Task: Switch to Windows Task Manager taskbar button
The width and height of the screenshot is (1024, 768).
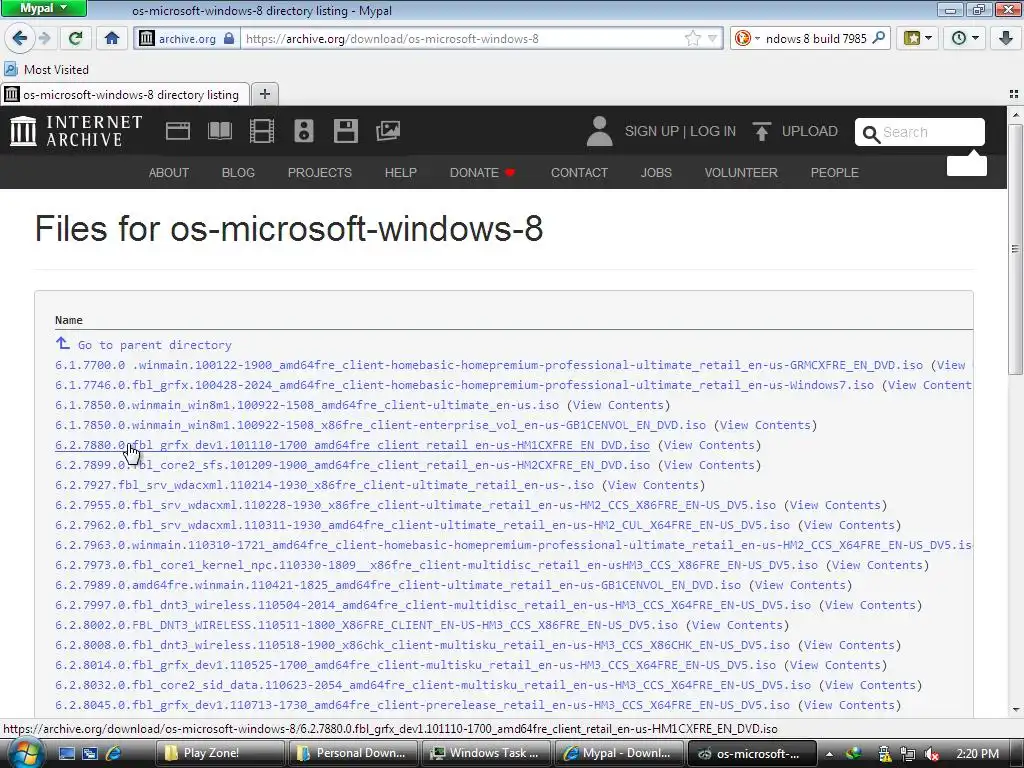Action: tap(485, 753)
